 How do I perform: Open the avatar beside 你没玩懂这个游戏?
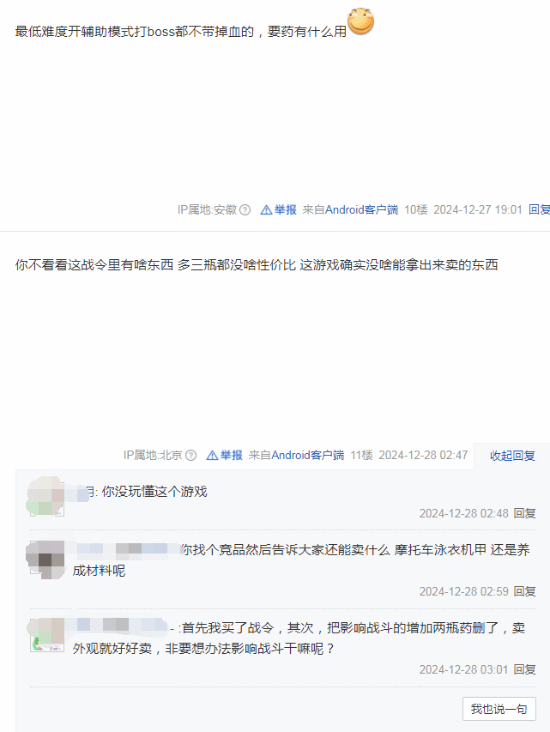(x=45, y=496)
